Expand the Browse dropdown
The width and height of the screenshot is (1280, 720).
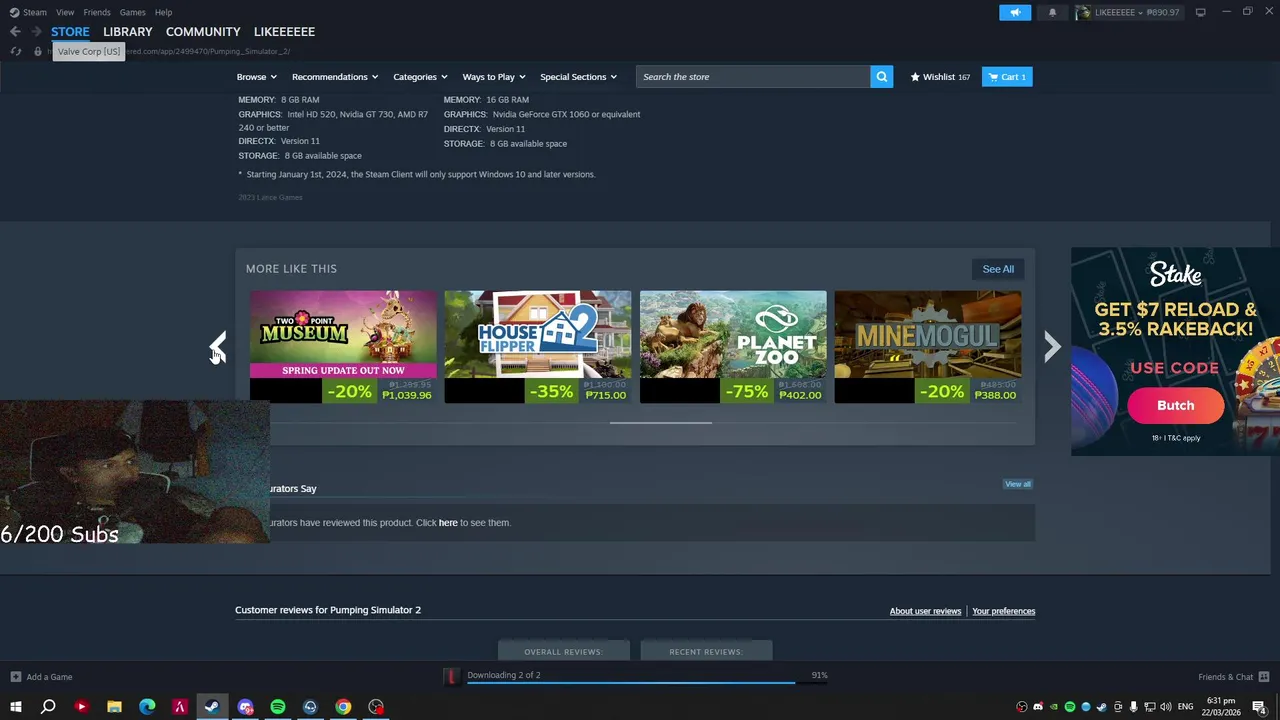coord(256,77)
